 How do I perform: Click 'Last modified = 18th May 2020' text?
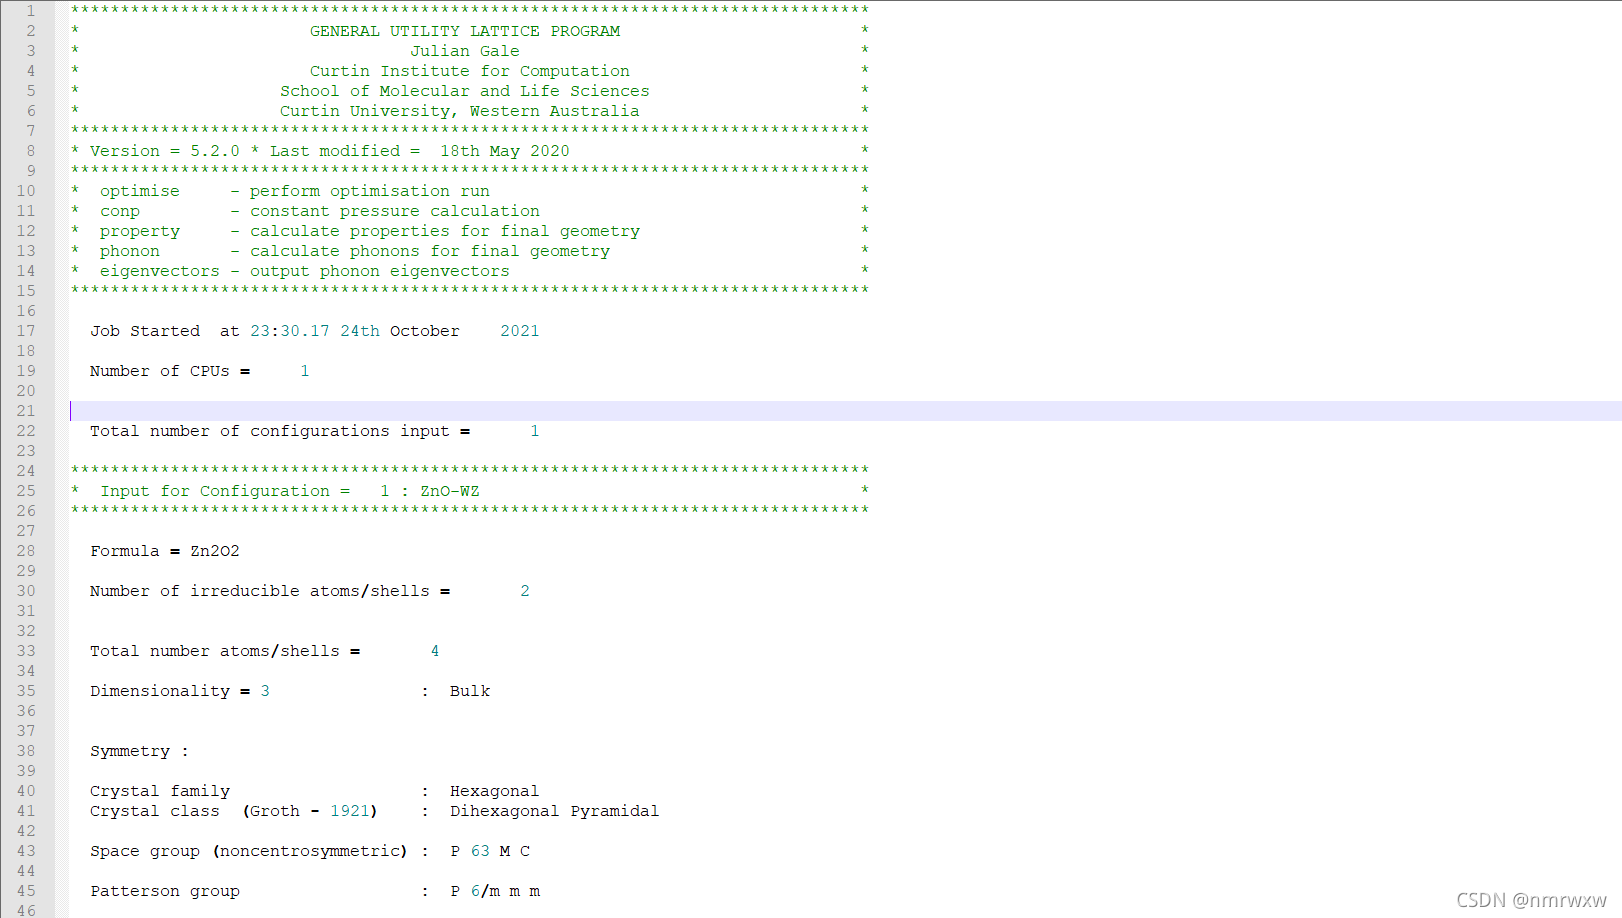pos(420,151)
